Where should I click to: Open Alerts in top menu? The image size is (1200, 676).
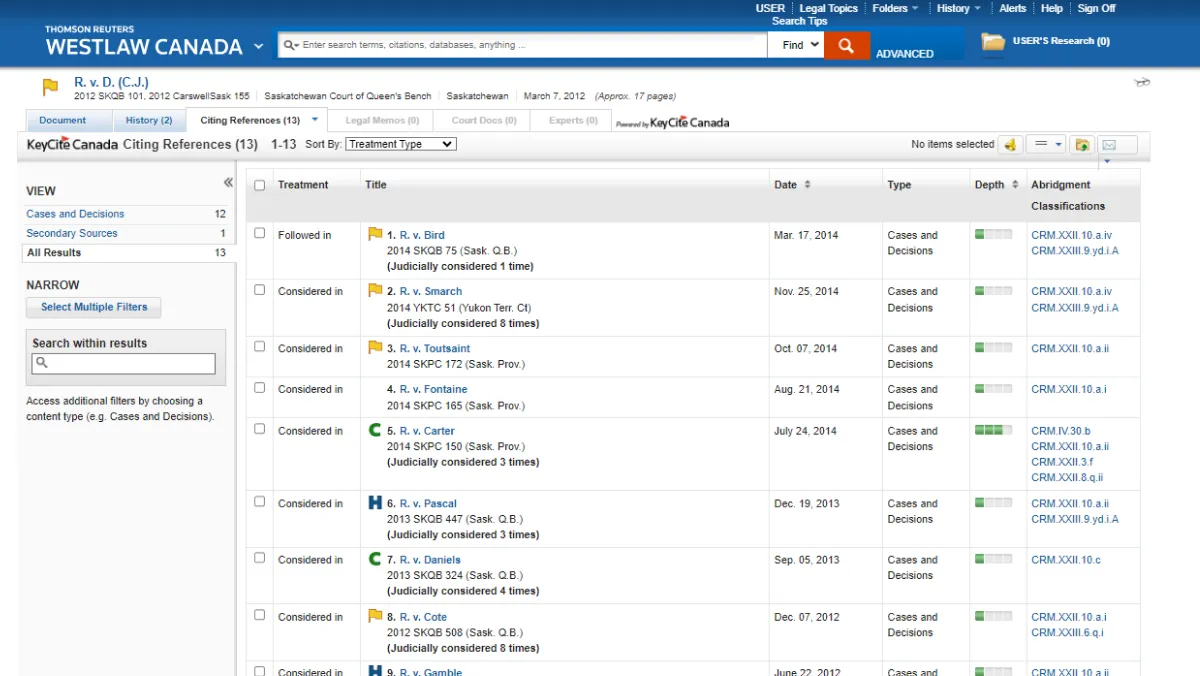pos(1013,8)
